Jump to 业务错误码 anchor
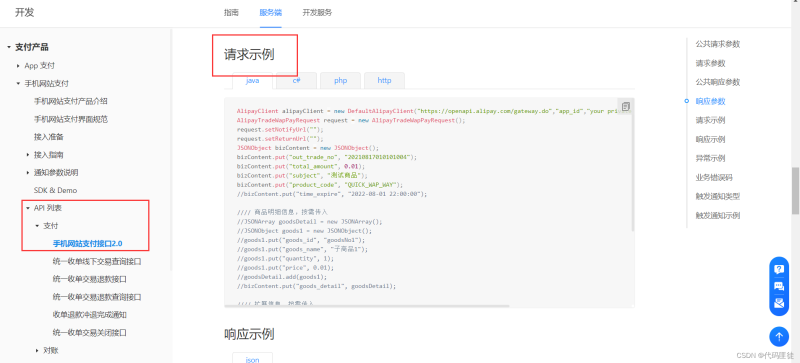800x363 pixels. [714, 178]
